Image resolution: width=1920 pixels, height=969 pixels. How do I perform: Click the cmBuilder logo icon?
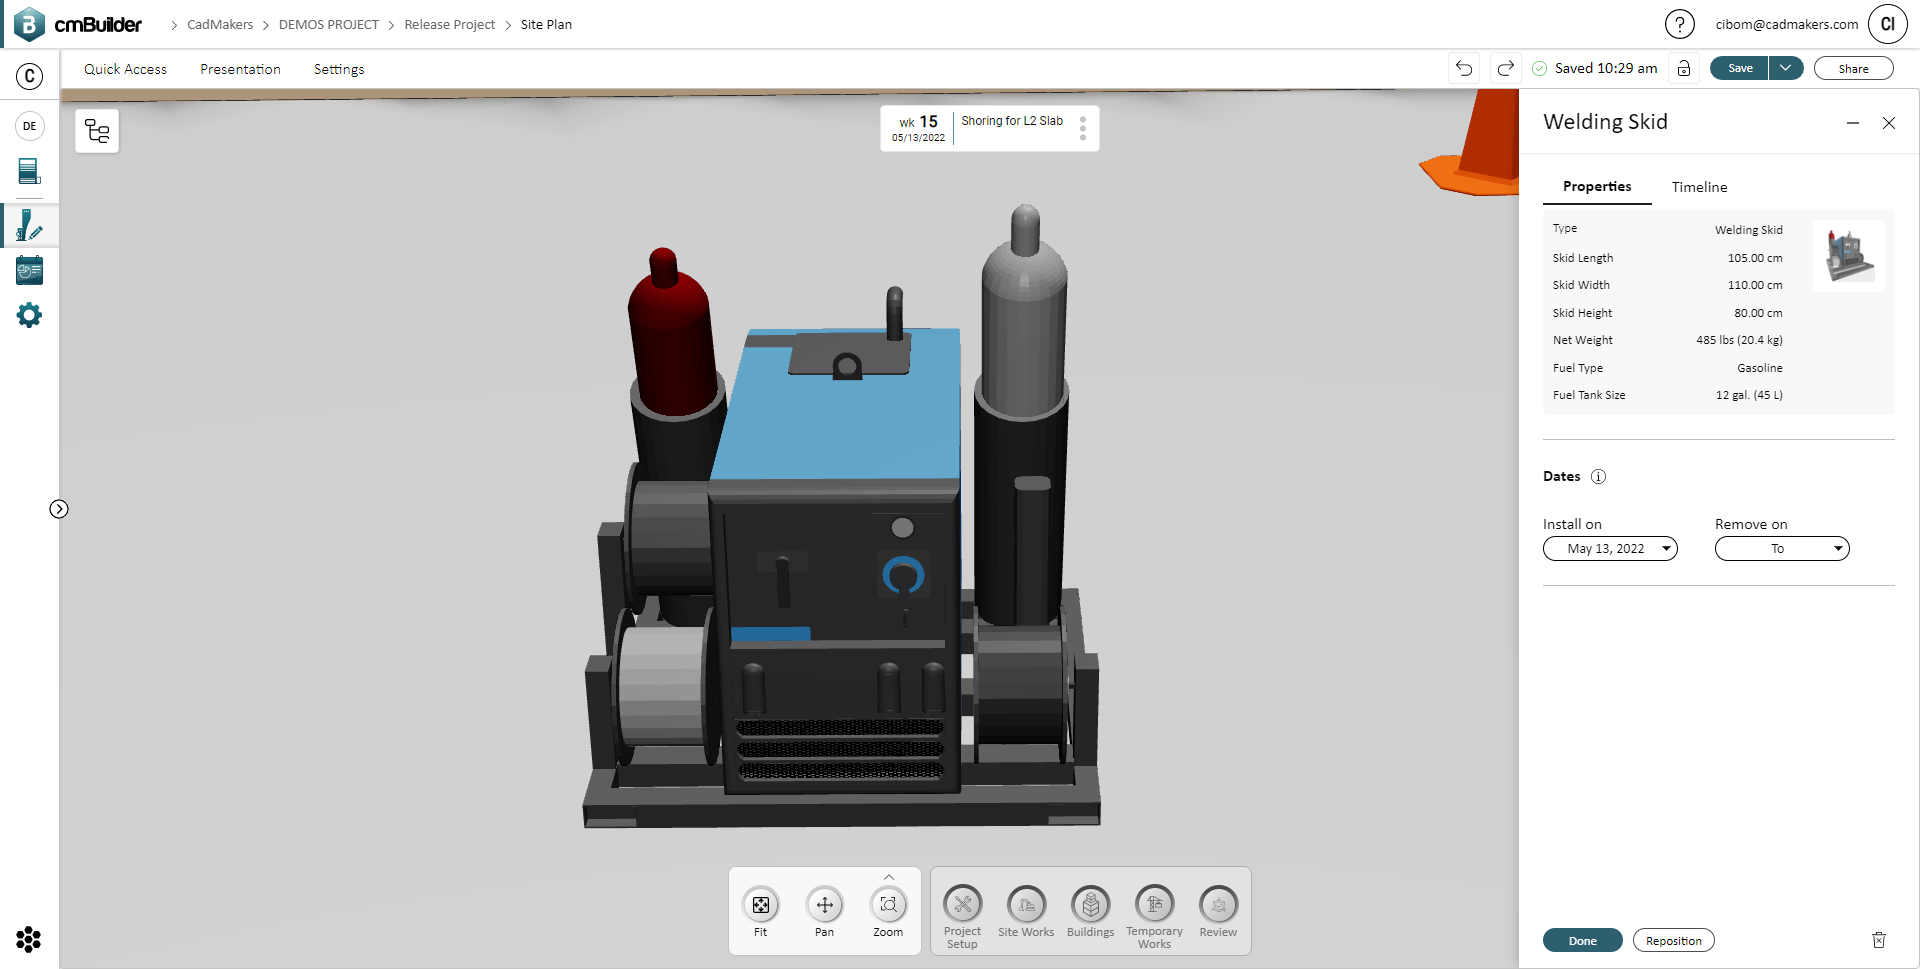coord(29,24)
